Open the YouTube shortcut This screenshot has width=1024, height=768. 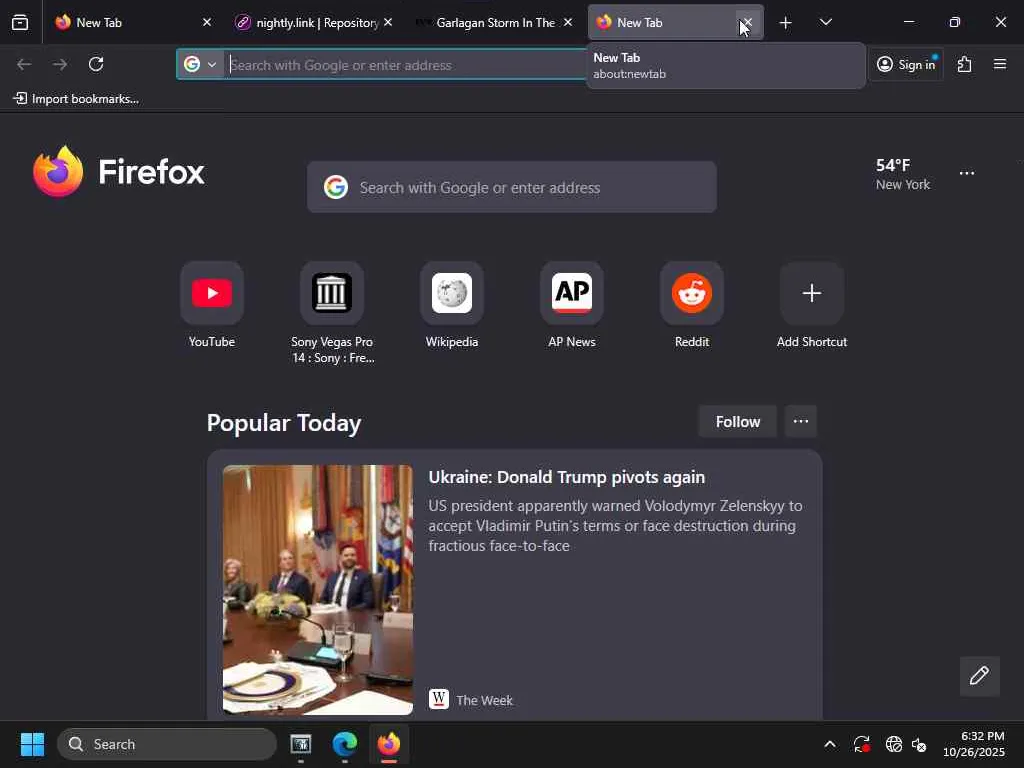tap(212, 293)
